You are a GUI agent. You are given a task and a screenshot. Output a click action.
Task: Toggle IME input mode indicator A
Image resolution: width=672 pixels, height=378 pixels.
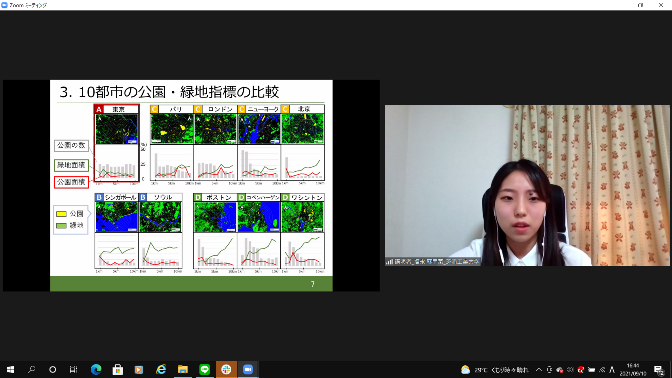click(612, 370)
